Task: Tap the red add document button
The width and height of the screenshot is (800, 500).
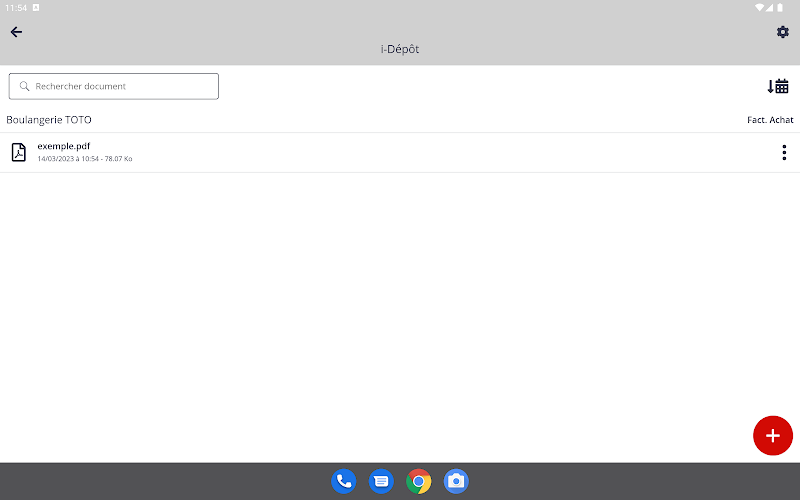Action: pos(772,435)
